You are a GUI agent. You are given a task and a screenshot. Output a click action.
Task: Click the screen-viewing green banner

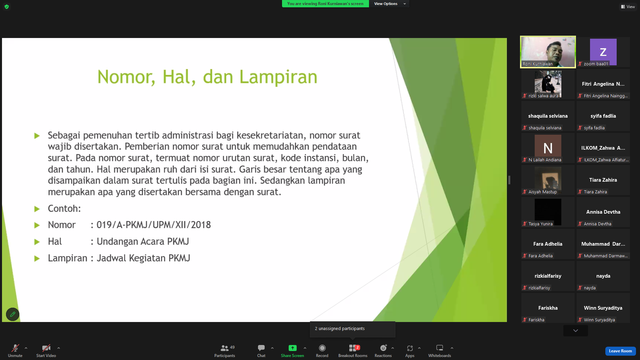click(x=325, y=4)
